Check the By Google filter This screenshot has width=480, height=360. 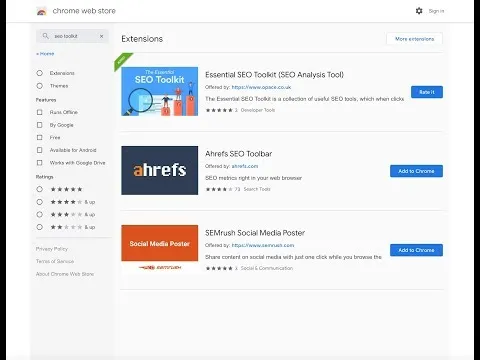(x=40, y=125)
